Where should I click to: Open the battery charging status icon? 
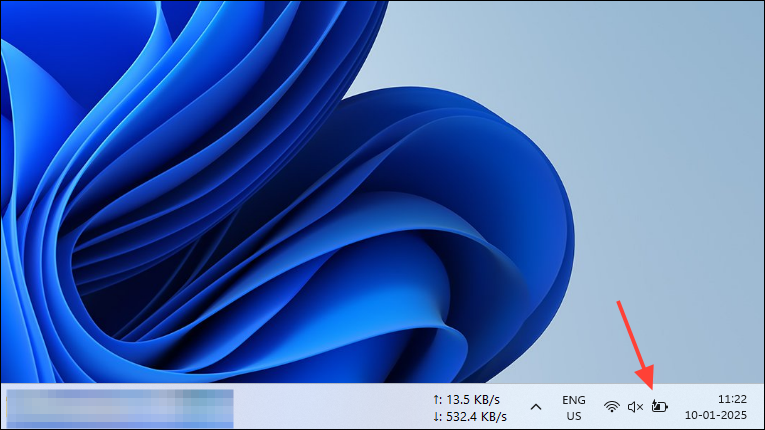click(660, 406)
